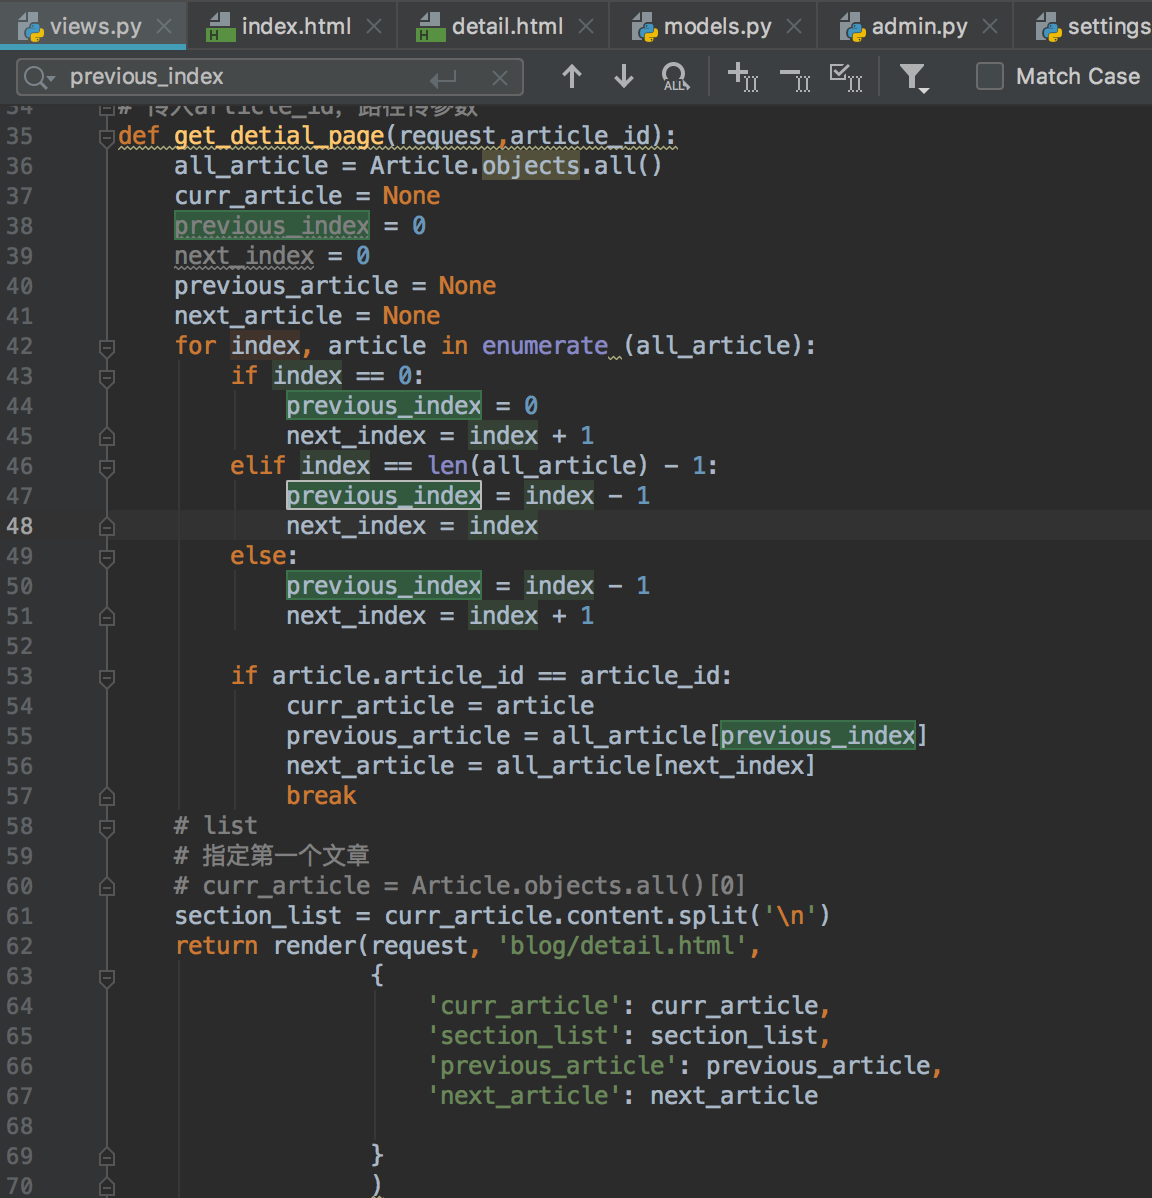Add selection for next occurrence icon

pyautogui.click(x=743, y=77)
